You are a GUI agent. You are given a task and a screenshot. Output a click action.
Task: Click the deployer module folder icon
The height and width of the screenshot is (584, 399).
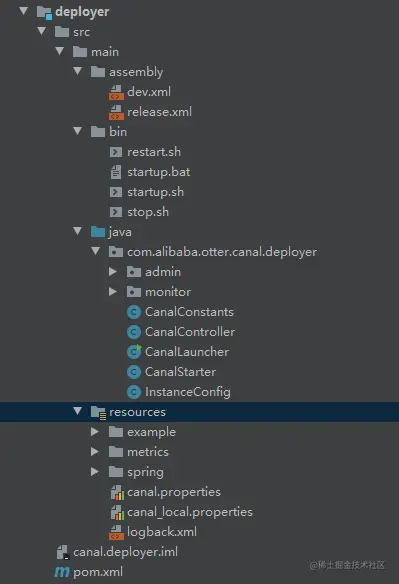coord(44,12)
